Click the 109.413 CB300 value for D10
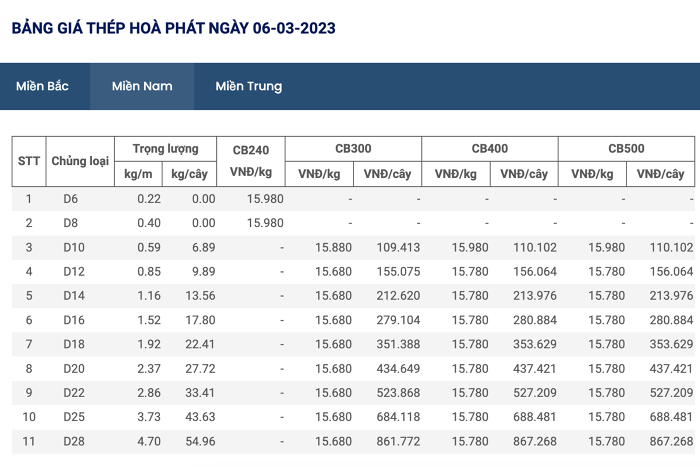The image size is (700, 467). pos(398,247)
